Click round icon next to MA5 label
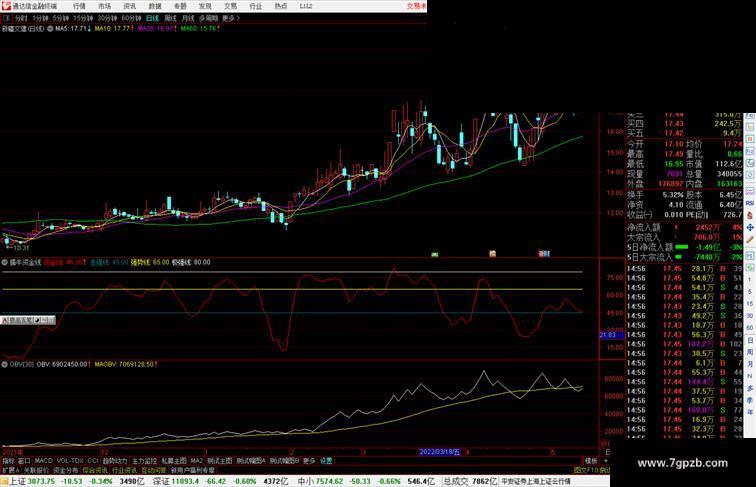Viewport: 756px width, 487px height. point(50,29)
